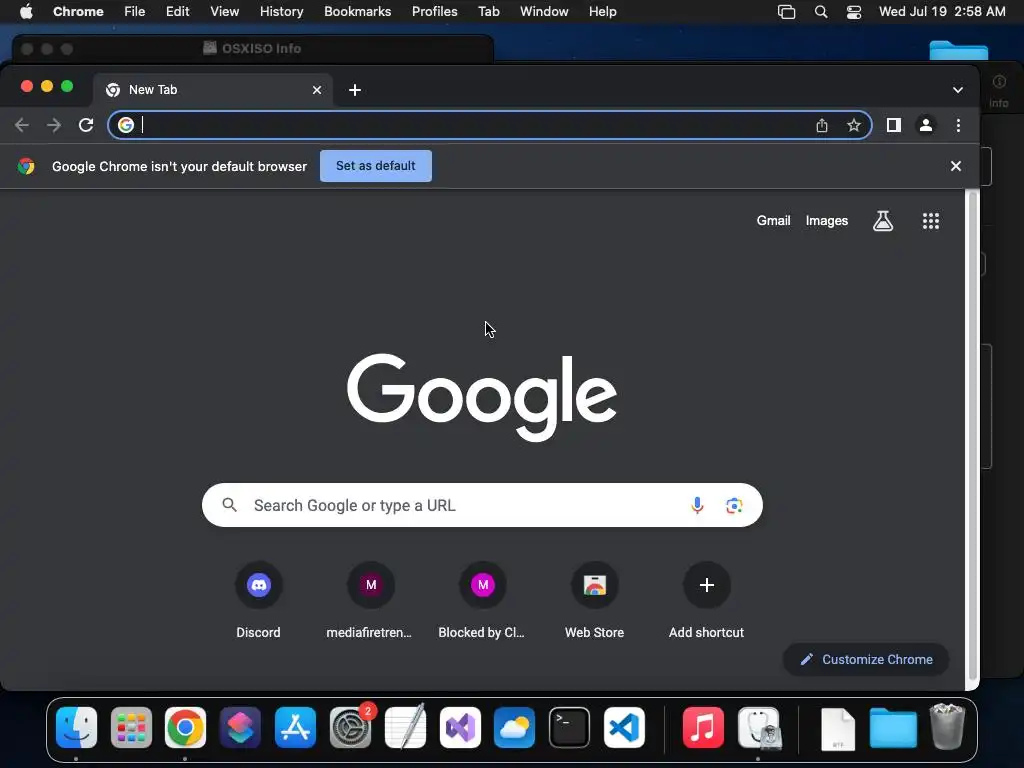
Task: Open the Bookmarks menu
Action: (358, 12)
